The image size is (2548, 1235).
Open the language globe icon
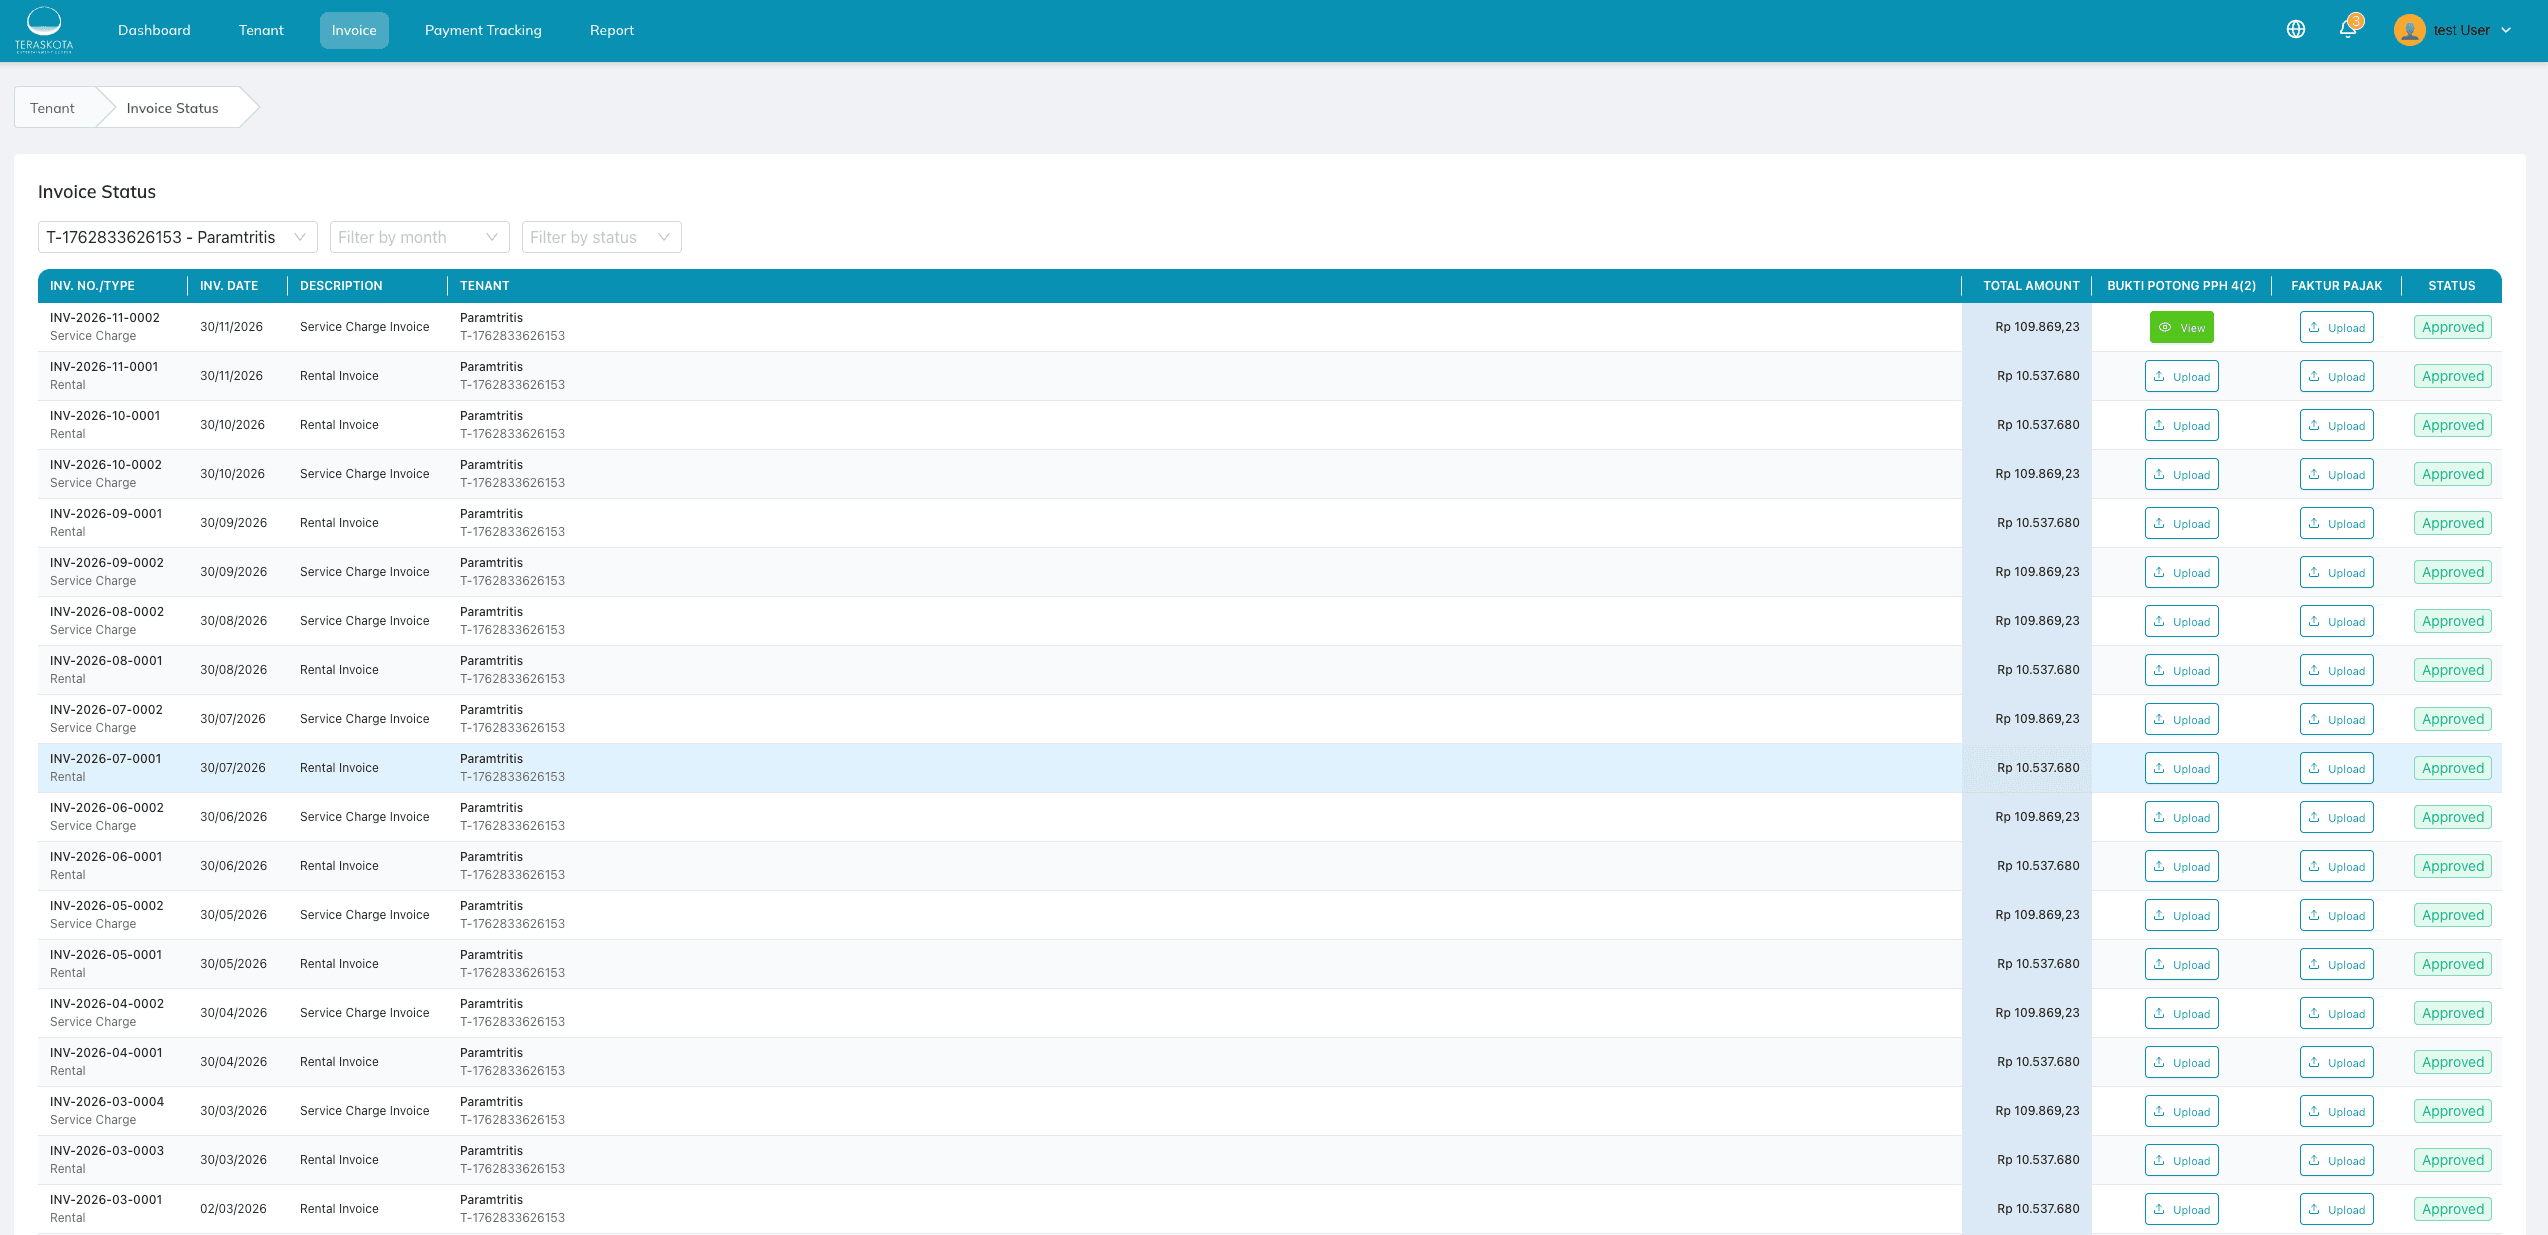click(2296, 30)
